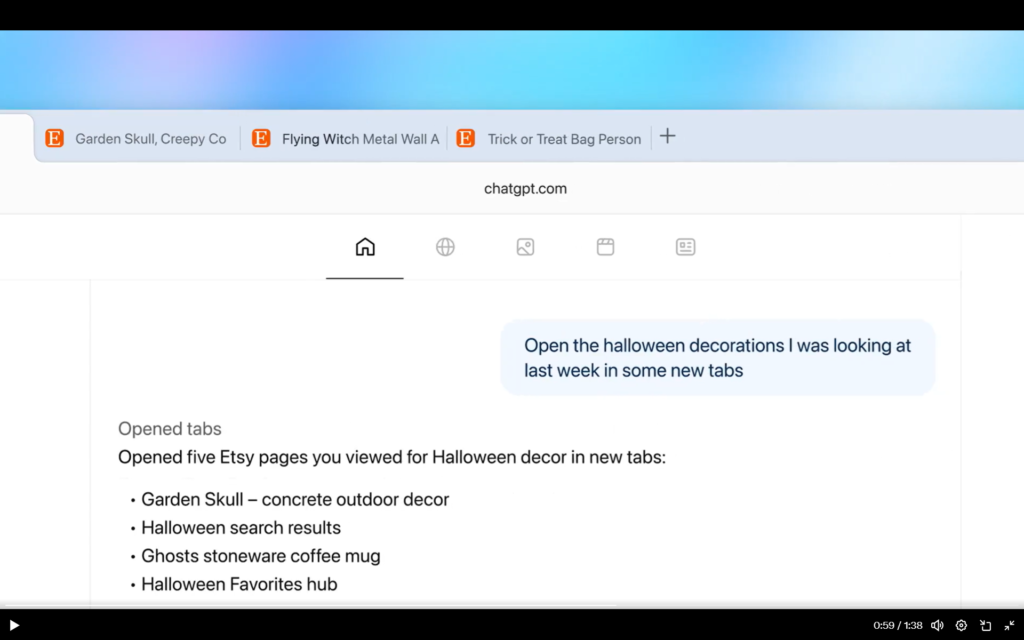Open the News card icon on the right
The height and width of the screenshot is (640, 1024).
pyautogui.click(x=685, y=247)
